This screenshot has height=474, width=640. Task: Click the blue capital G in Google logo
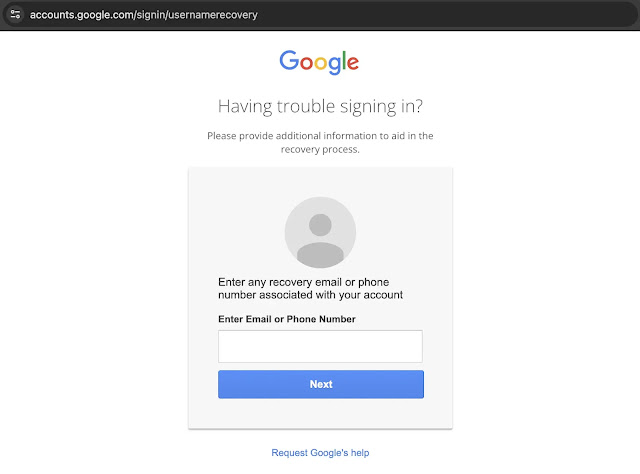[x=289, y=60]
